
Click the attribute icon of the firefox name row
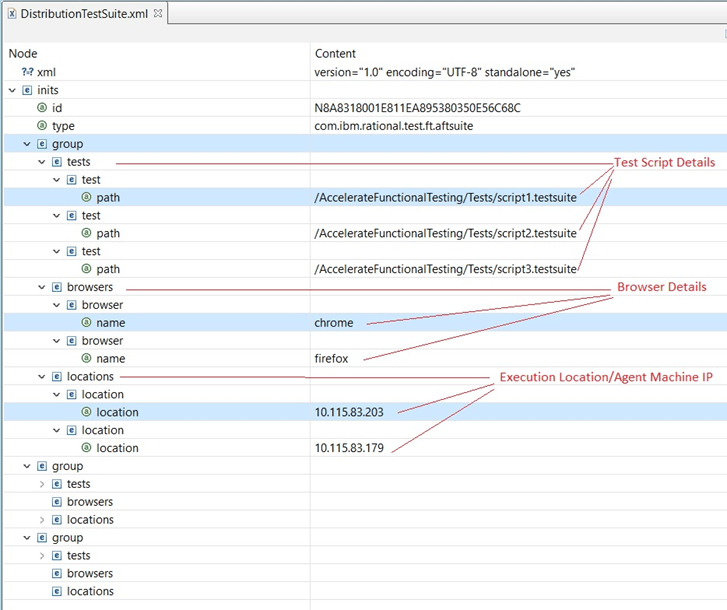[86, 358]
